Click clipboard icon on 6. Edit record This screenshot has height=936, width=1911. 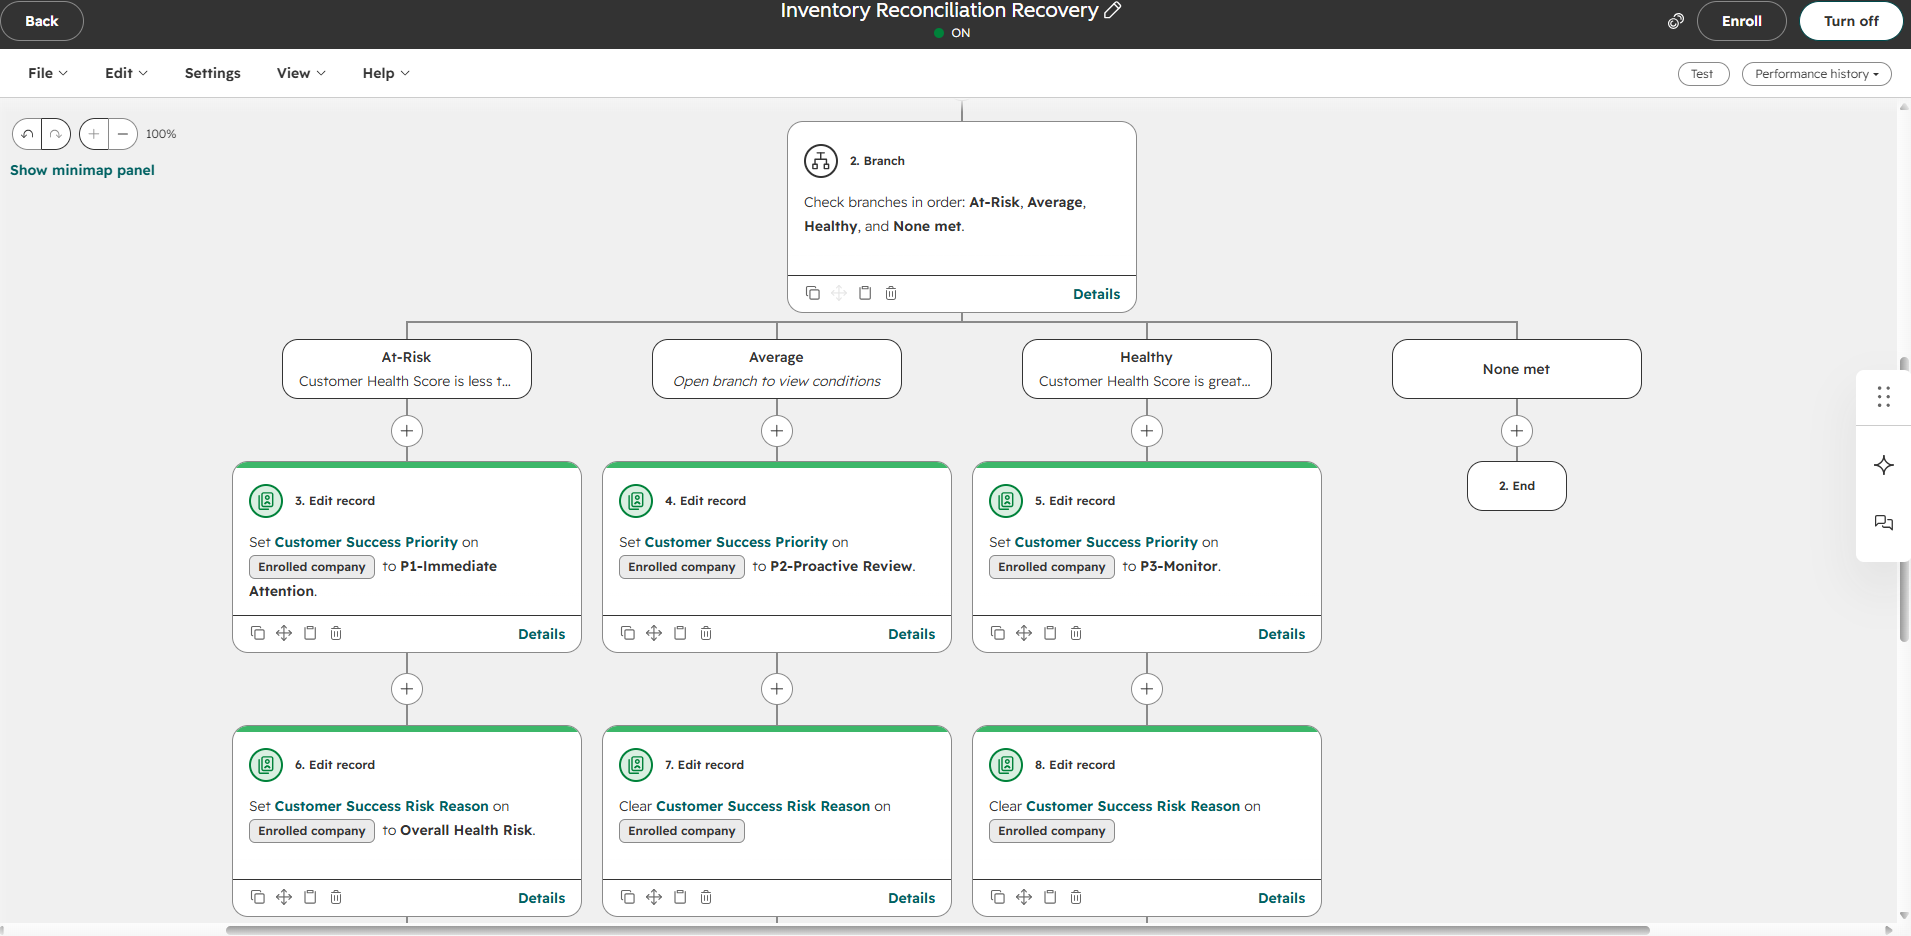[x=310, y=897]
